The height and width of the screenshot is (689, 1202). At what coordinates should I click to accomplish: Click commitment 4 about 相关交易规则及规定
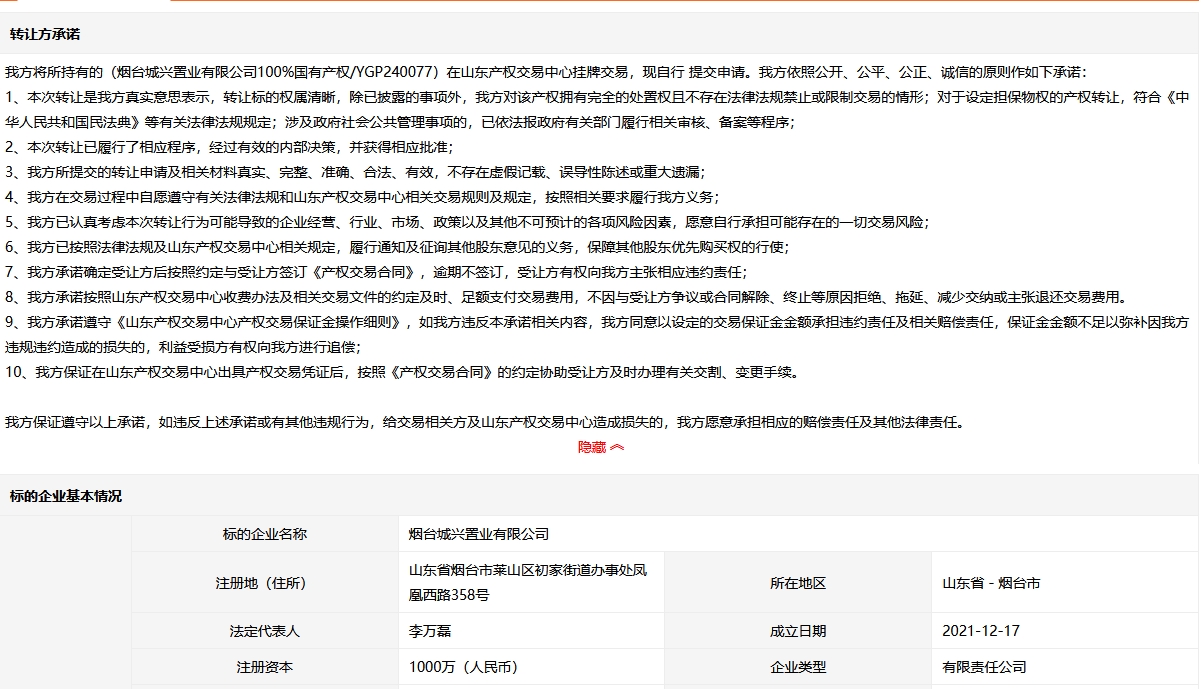click(x=362, y=197)
